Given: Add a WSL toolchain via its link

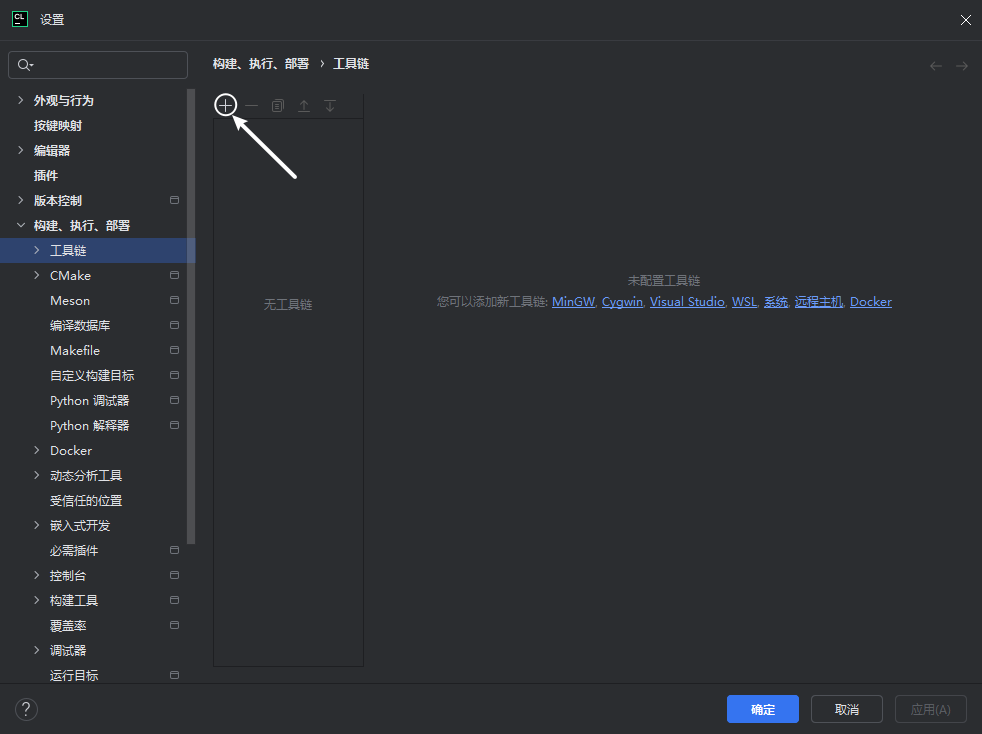Looking at the screenshot, I should (x=744, y=301).
